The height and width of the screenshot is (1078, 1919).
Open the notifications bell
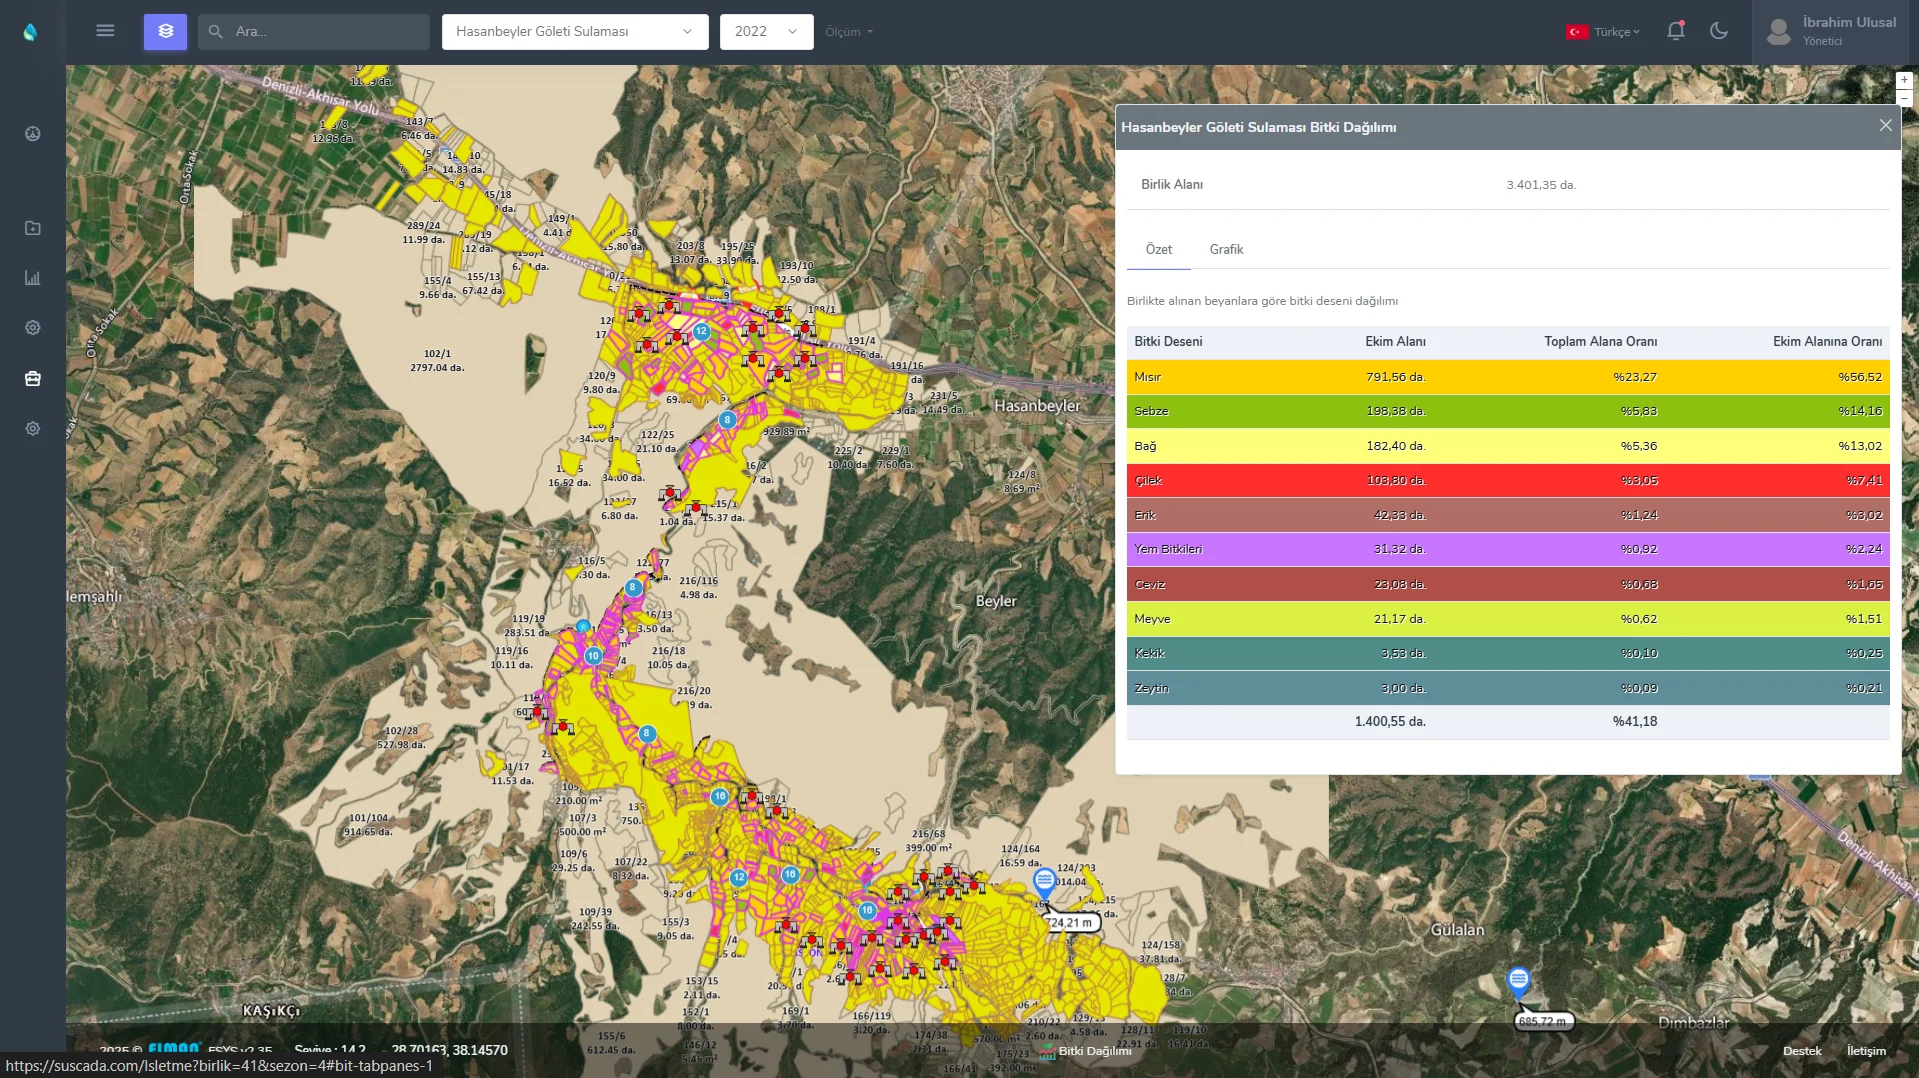pyautogui.click(x=1676, y=31)
